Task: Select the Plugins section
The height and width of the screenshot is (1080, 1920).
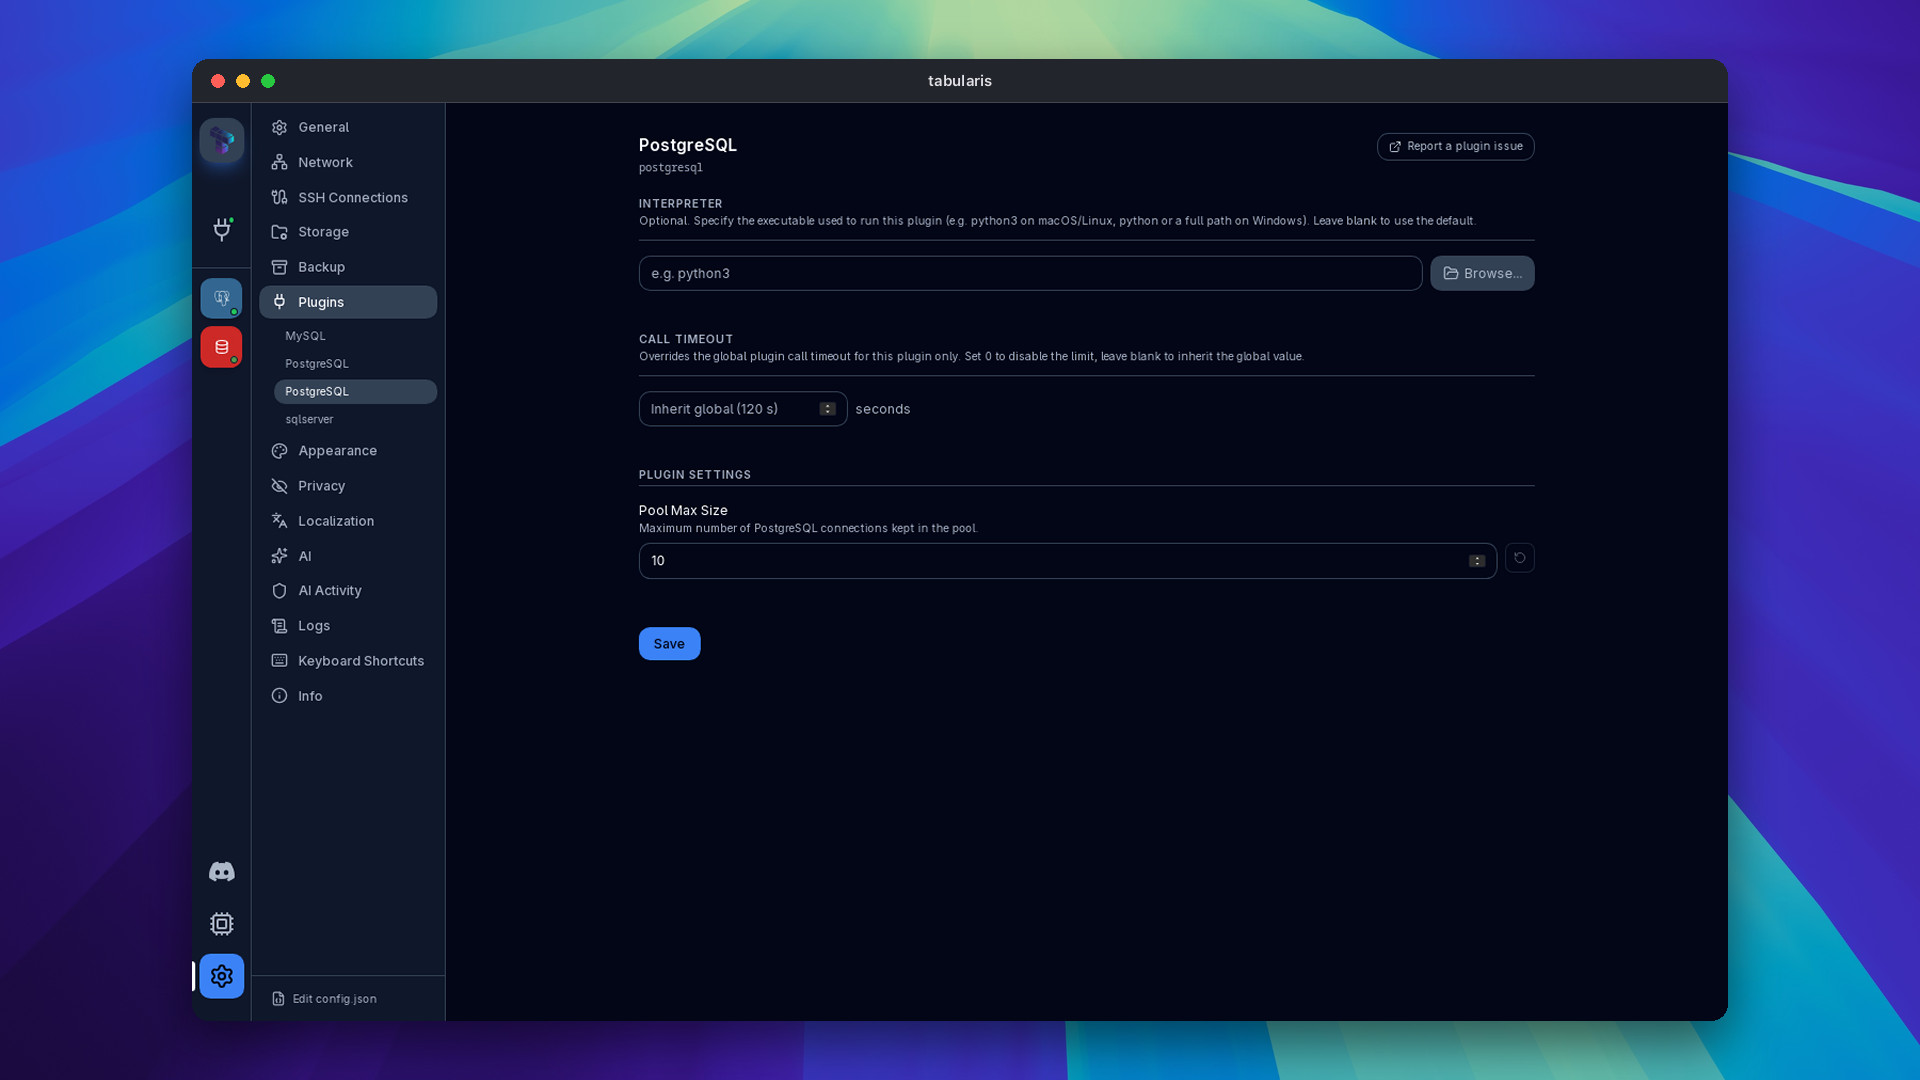Action: pos(348,302)
